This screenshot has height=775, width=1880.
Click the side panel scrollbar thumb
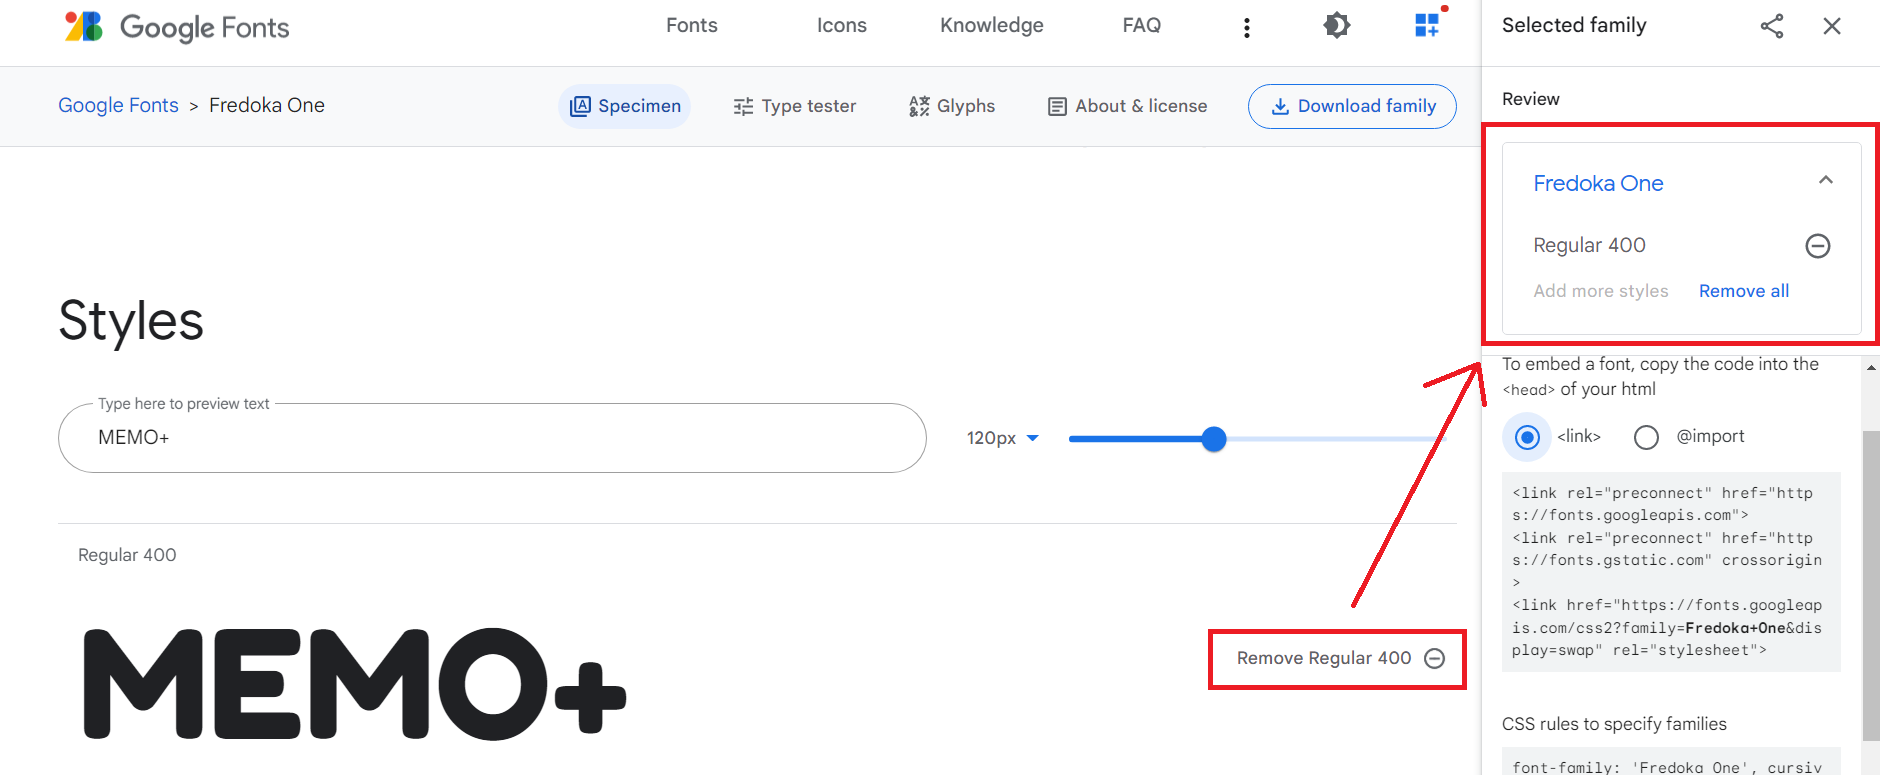click(x=1871, y=586)
